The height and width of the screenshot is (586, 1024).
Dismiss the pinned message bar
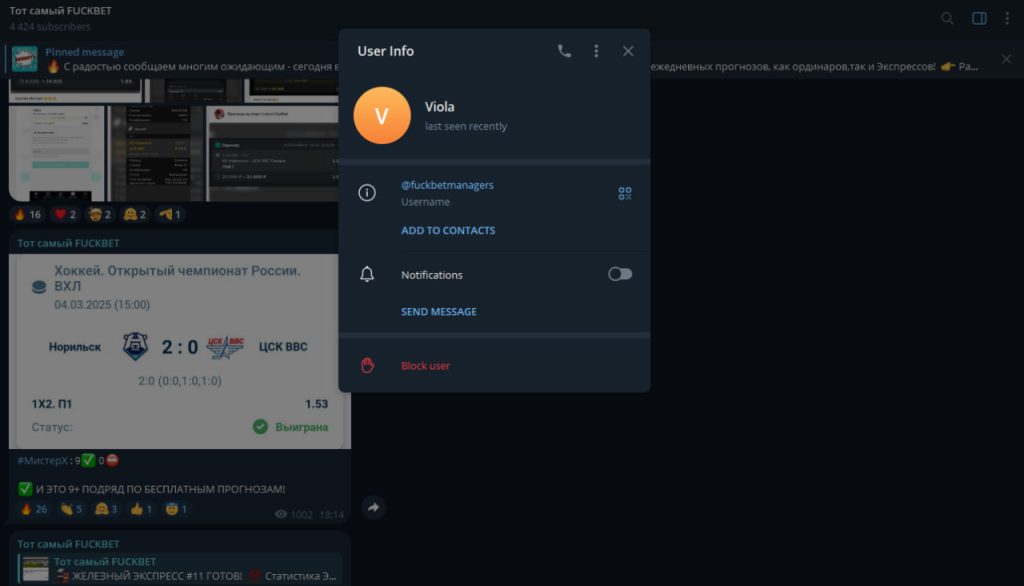[1006, 59]
